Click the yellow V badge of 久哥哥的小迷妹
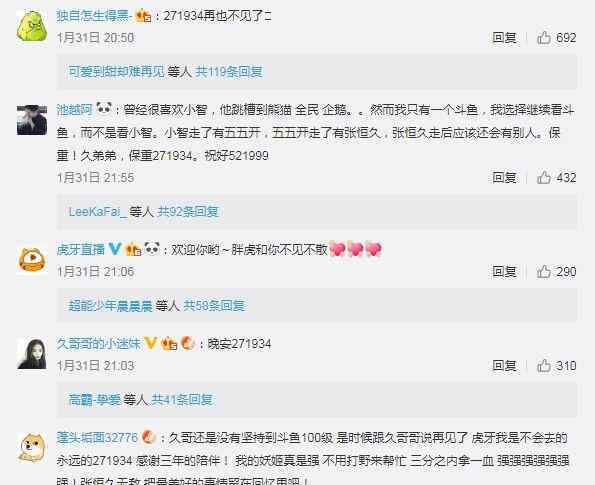The image size is (595, 485). coord(151,343)
